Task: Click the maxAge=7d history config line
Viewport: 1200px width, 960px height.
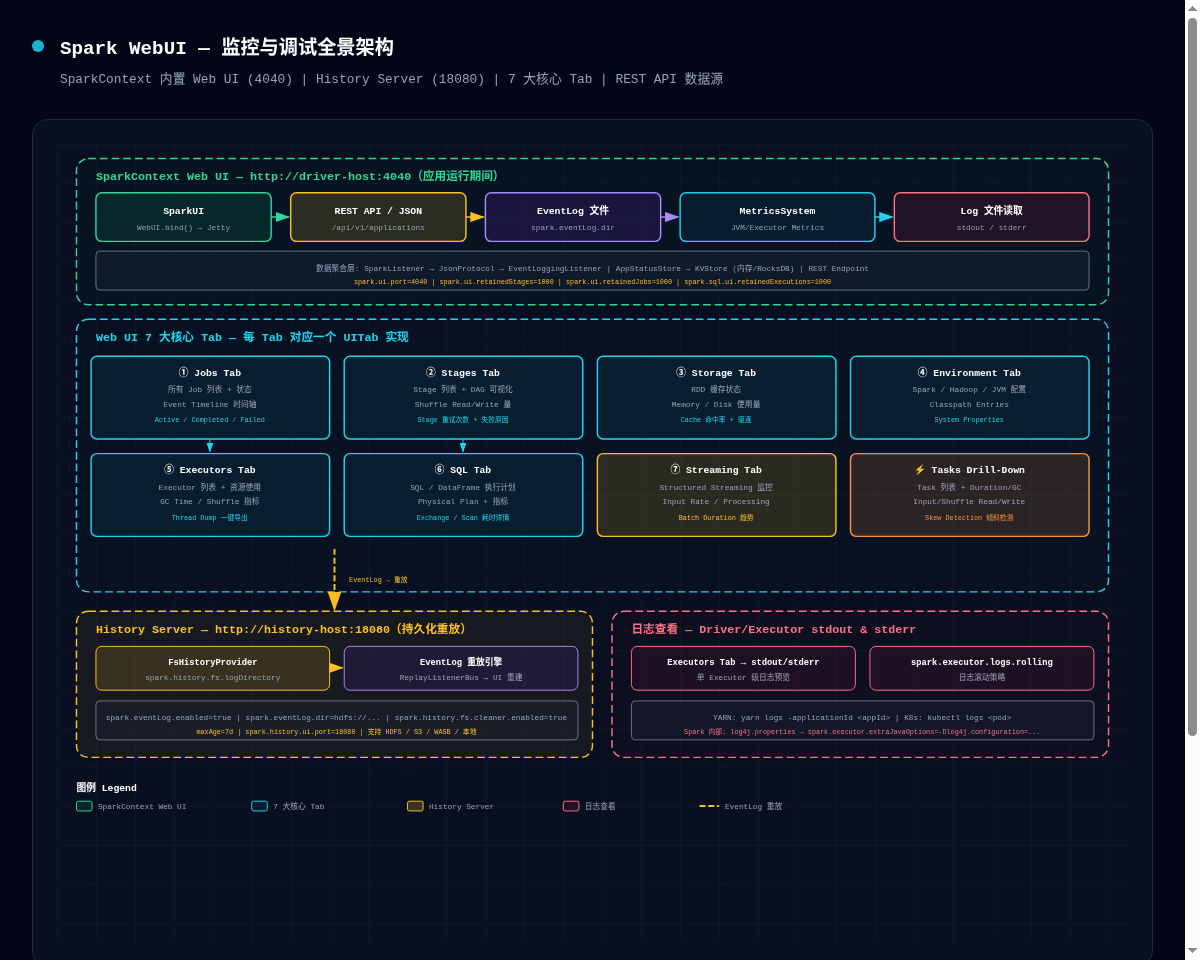Action: (x=337, y=732)
